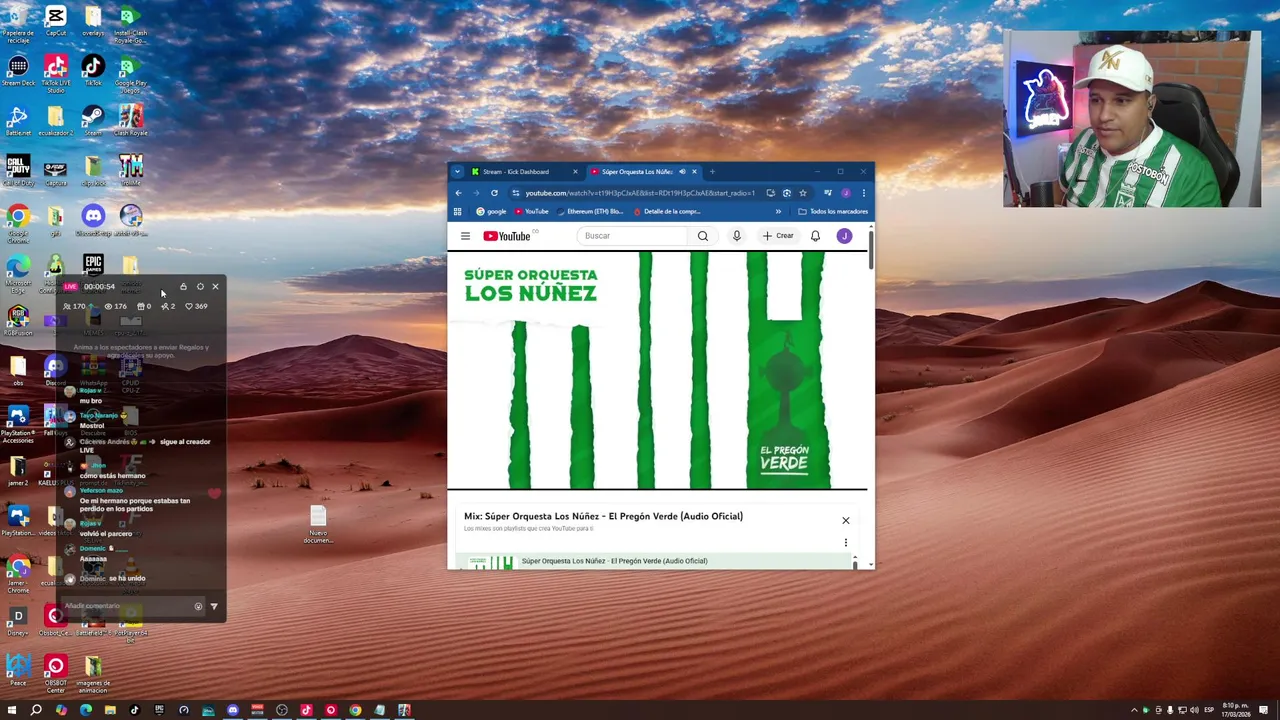Open Windows taskbar search
The height and width of the screenshot is (720, 1280).
36,710
